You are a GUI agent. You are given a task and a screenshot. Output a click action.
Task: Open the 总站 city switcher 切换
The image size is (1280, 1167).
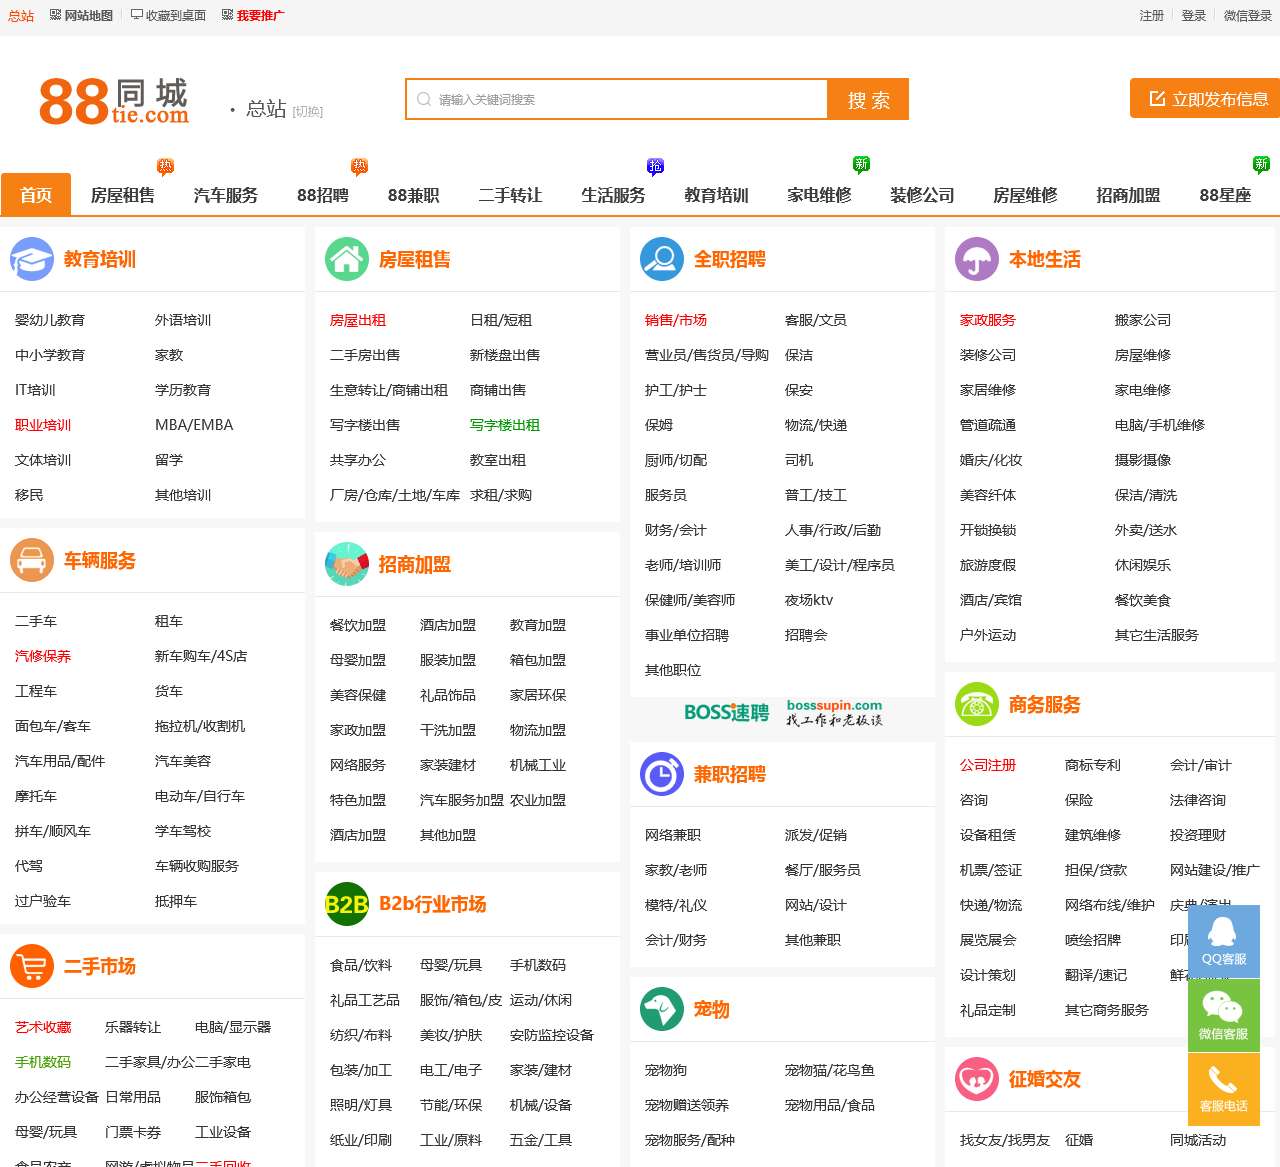point(307,111)
